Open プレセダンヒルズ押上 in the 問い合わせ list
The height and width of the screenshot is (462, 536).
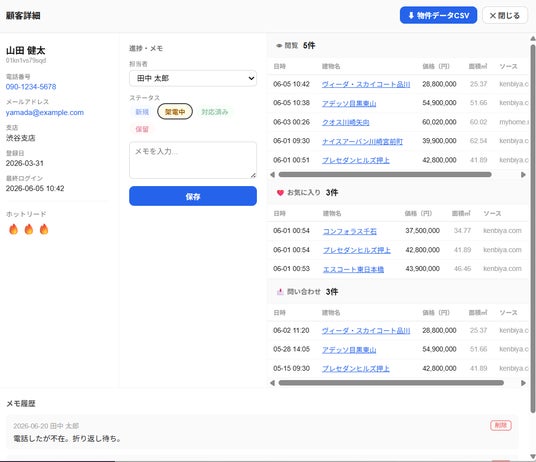356,369
